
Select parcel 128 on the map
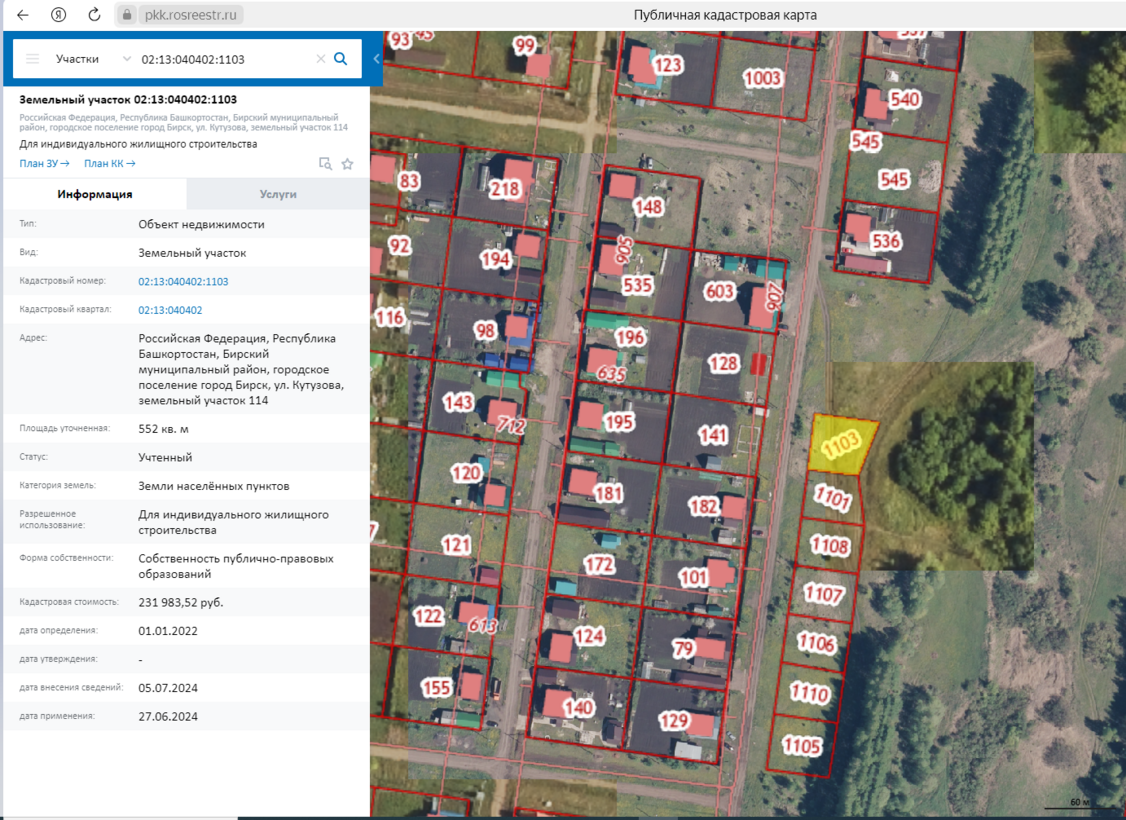pos(723,363)
